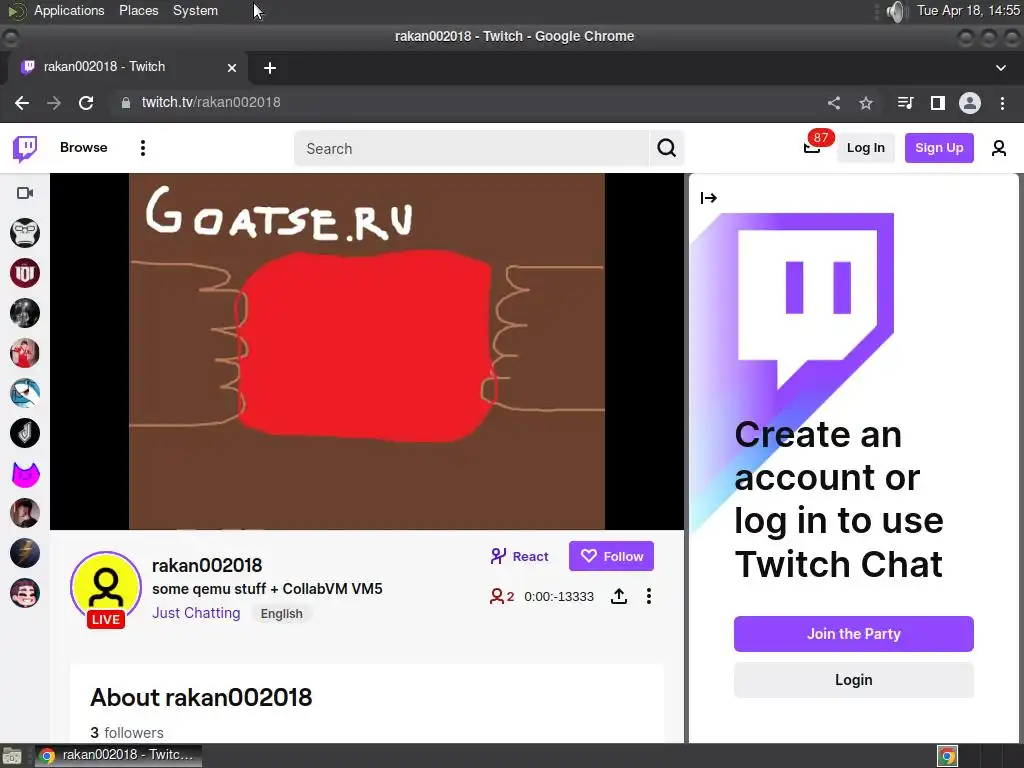Open the lightning bolt avatar channel
The height and width of the screenshot is (768, 1024).
25,553
